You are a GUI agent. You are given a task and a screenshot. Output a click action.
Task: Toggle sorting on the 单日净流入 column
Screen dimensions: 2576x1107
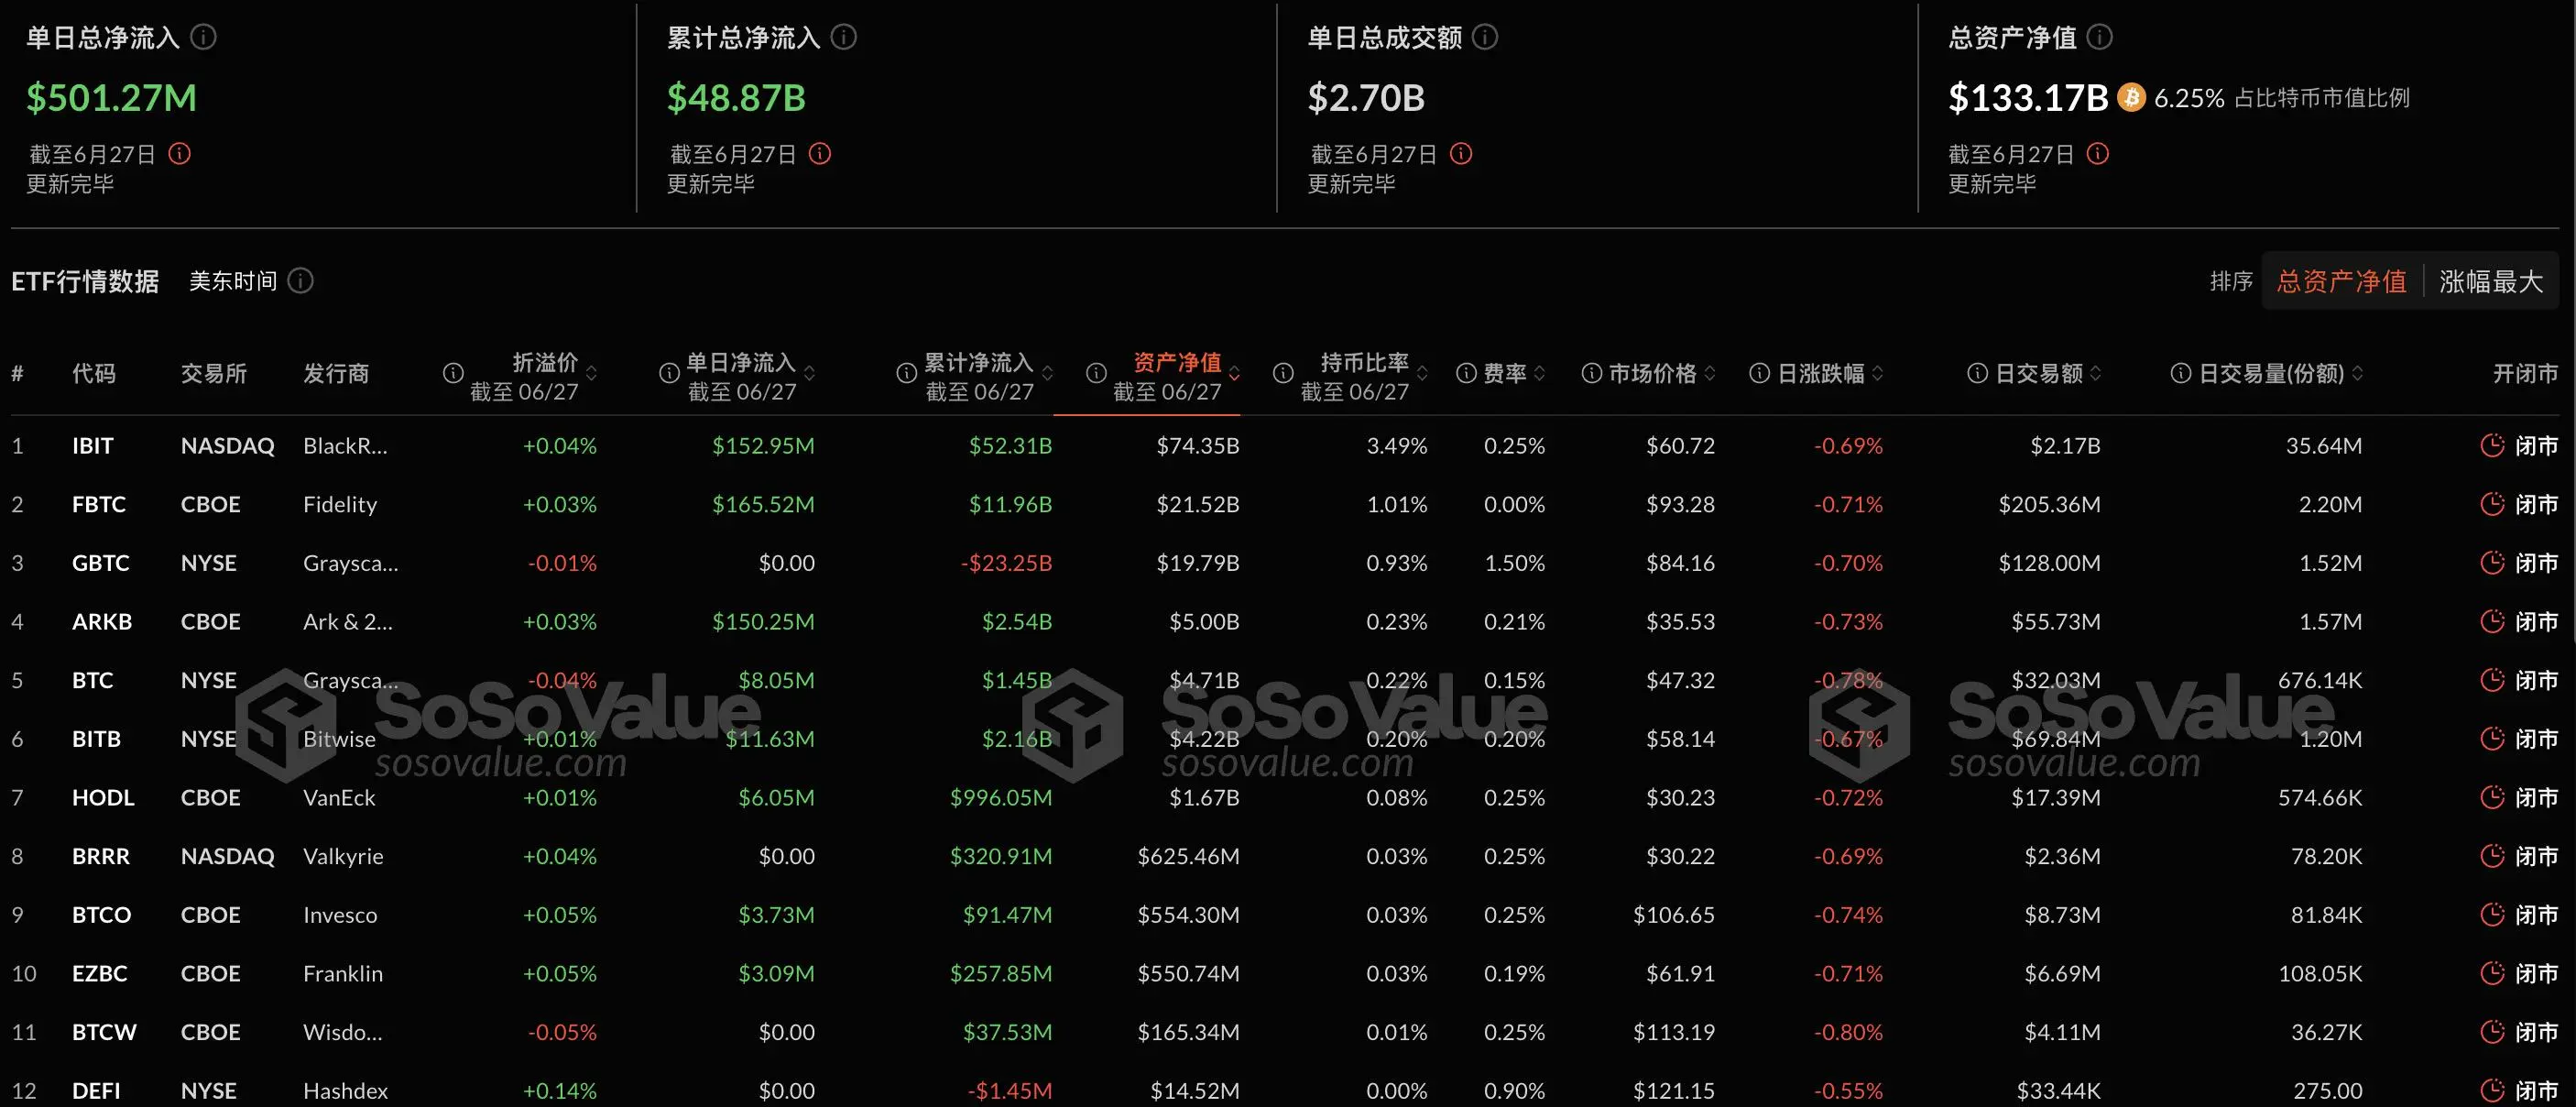(x=812, y=372)
